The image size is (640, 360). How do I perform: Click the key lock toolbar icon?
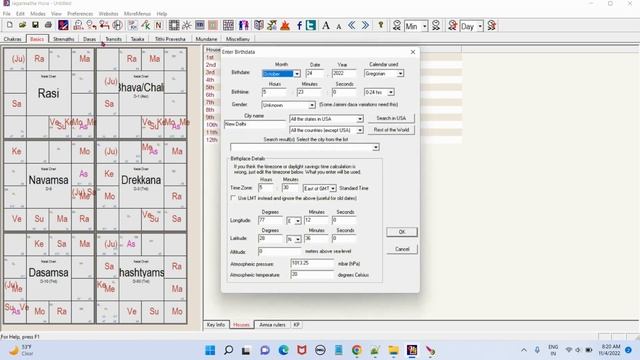point(381,25)
